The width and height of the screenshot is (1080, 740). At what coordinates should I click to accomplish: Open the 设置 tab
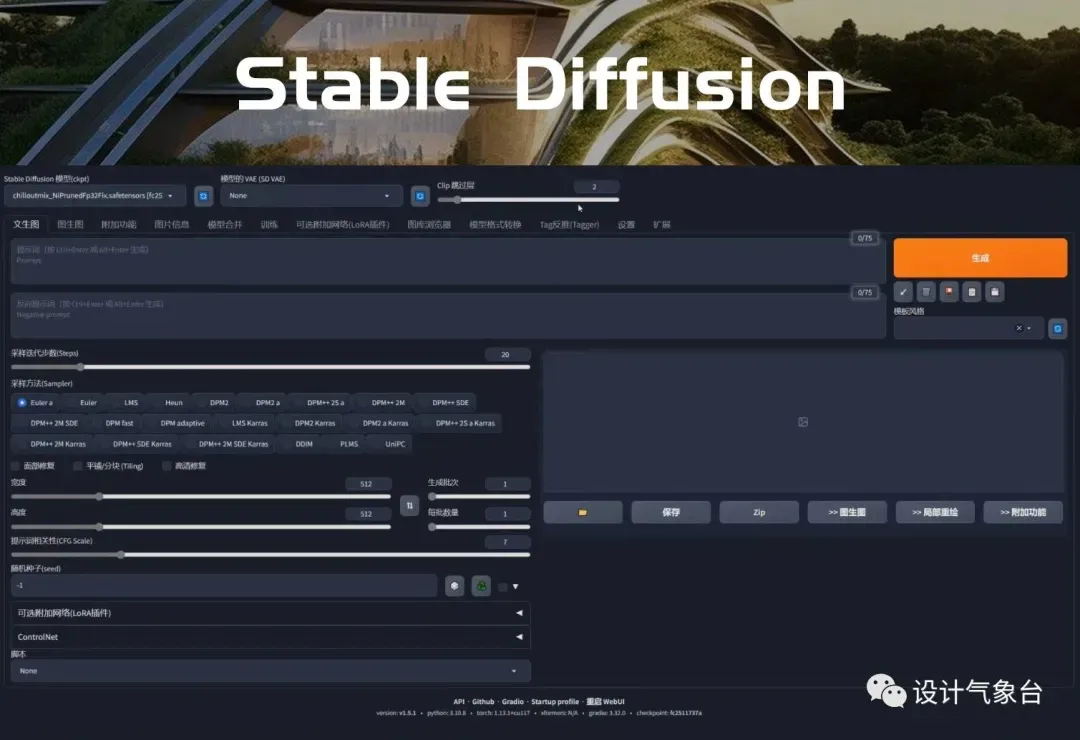626,225
